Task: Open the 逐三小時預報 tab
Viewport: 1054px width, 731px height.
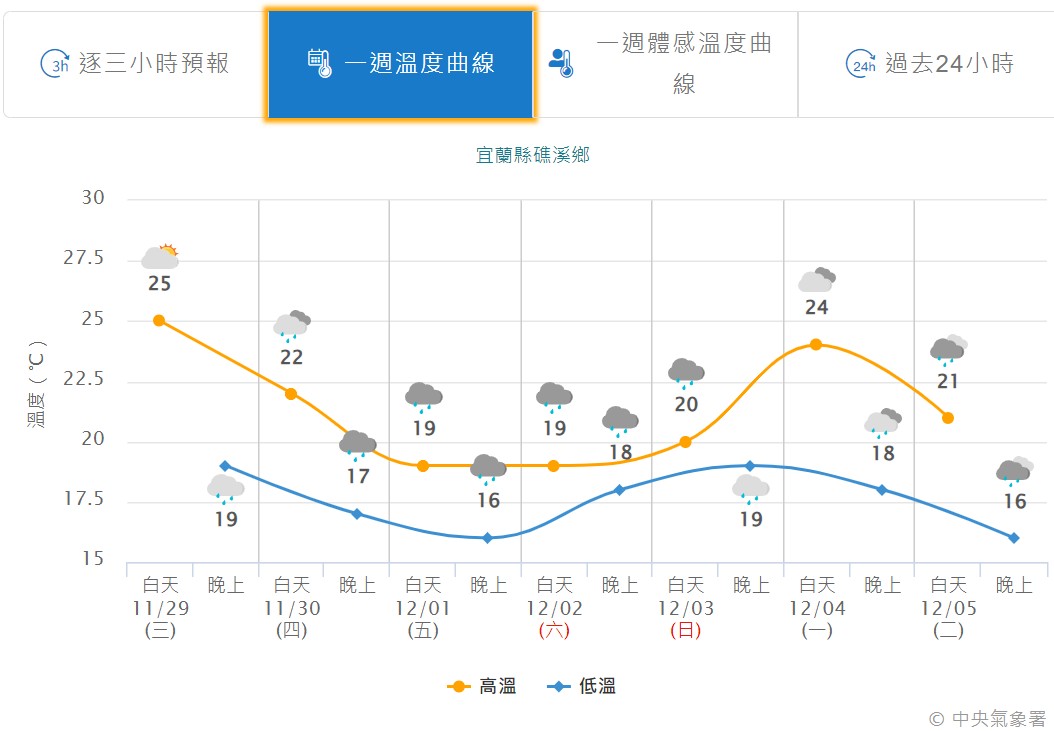Action: [x=136, y=64]
